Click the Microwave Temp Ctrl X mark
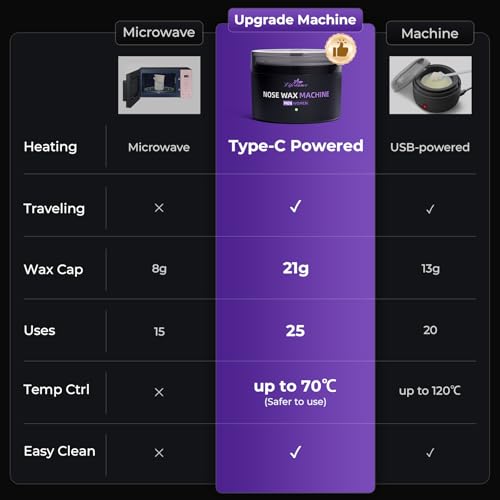This screenshot has height=500, width=500. coord(159,392)
